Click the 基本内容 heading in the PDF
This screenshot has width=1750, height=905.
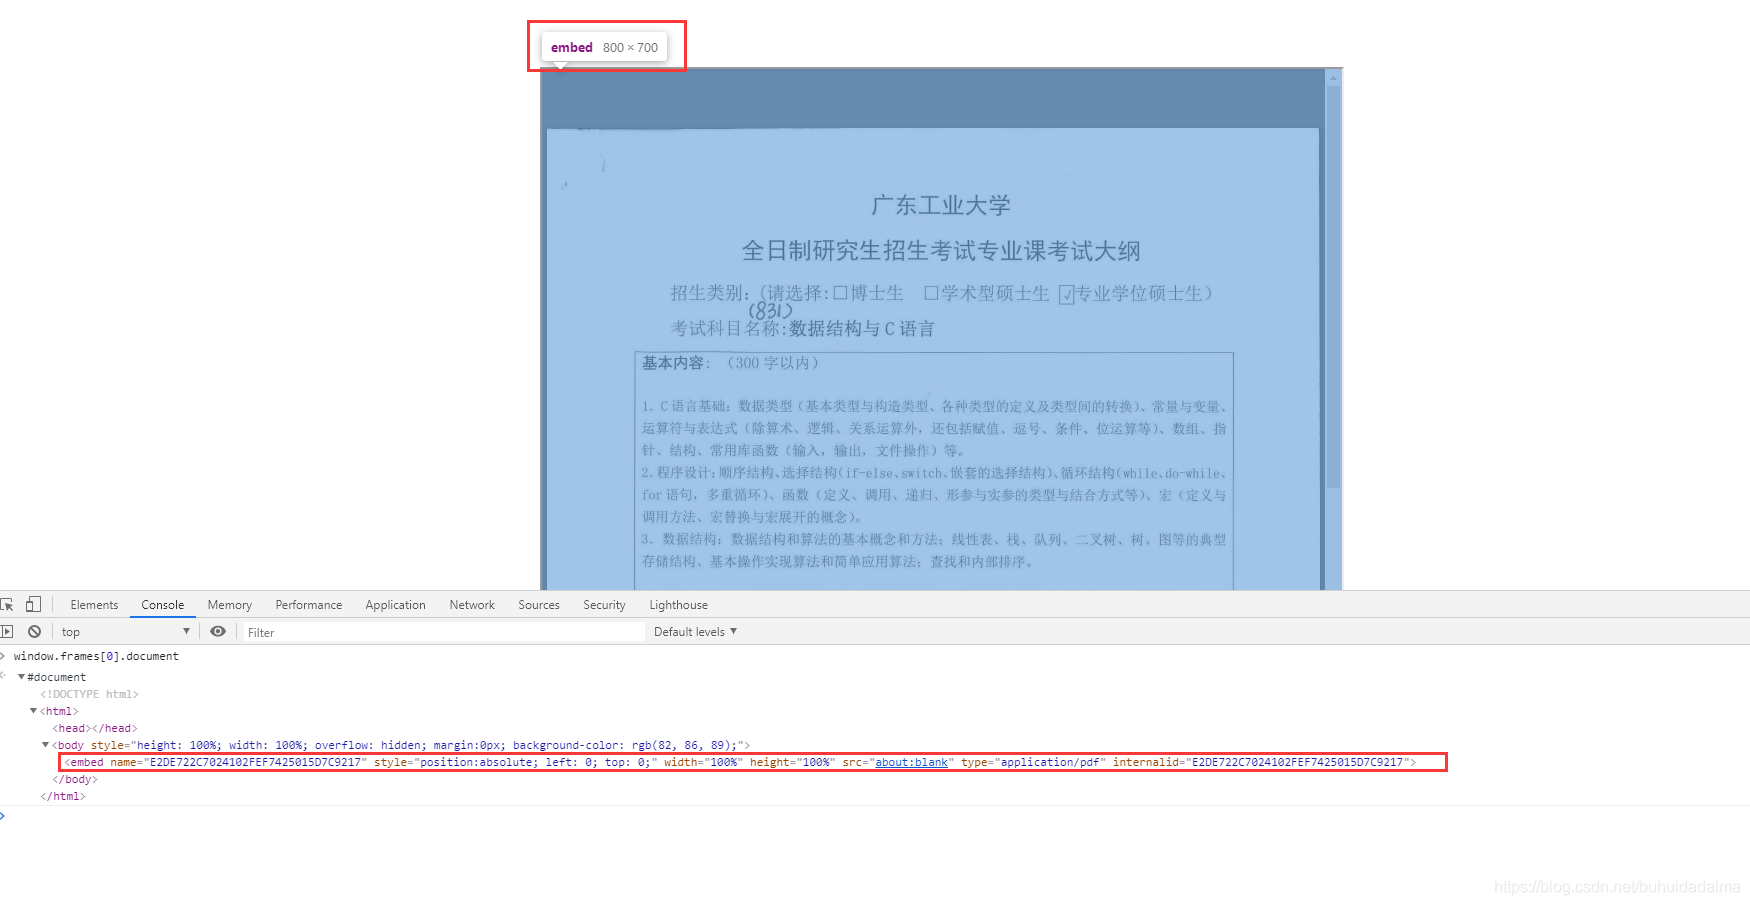click(x=674, y=363)
